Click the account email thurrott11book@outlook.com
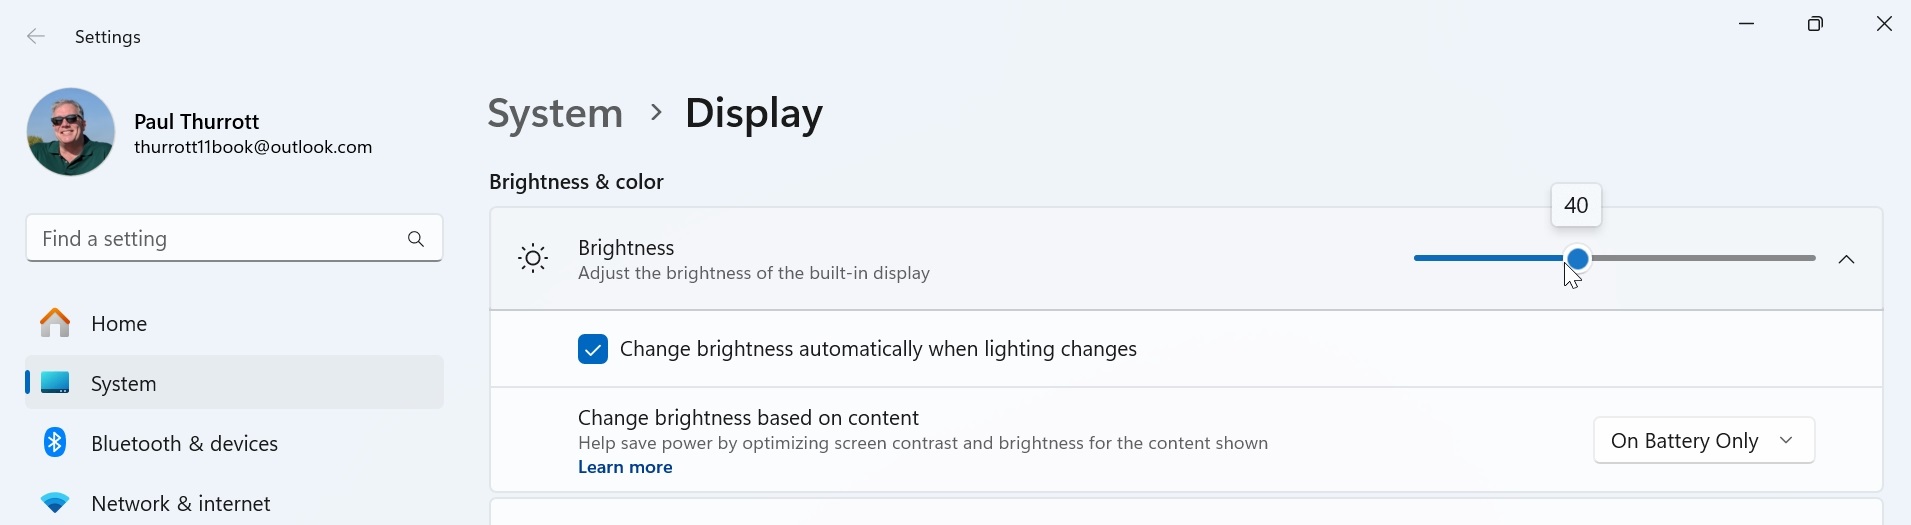The height and width of the screenshot is (525, 1911). tap(253, 148)
